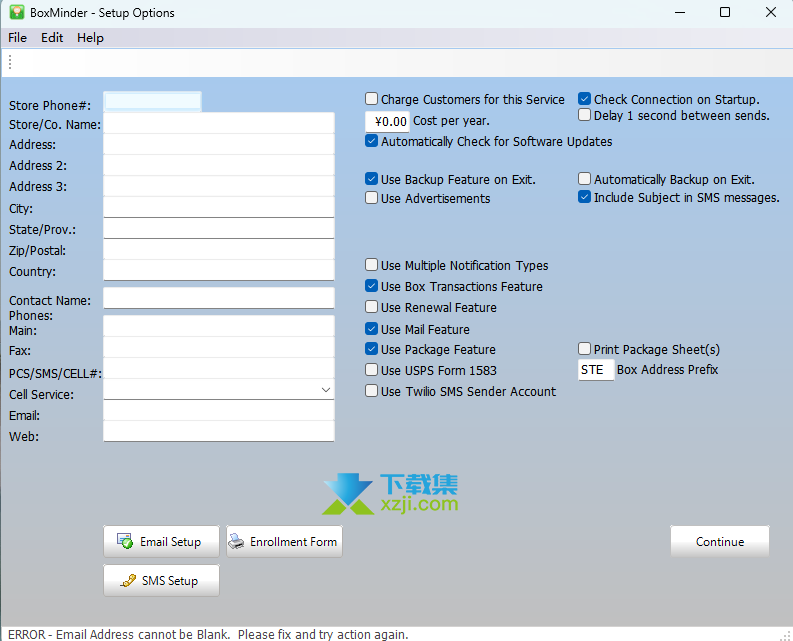Click the Store Phone# field
Screen dimensions: 793x641
click(x=152, y=102)
